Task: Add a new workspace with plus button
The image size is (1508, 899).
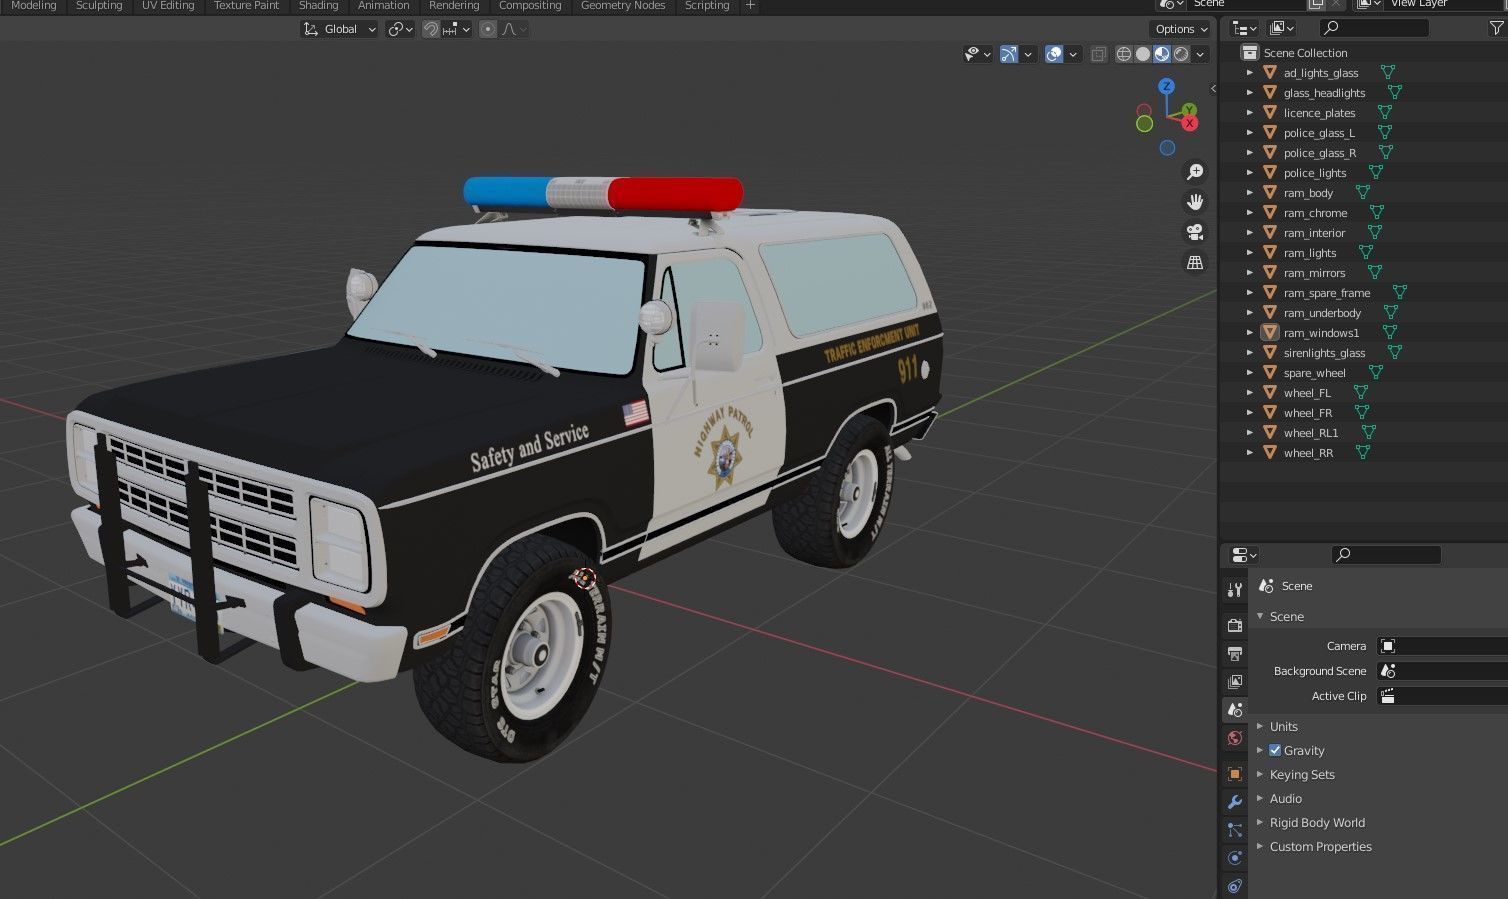Action: point(750,5)
